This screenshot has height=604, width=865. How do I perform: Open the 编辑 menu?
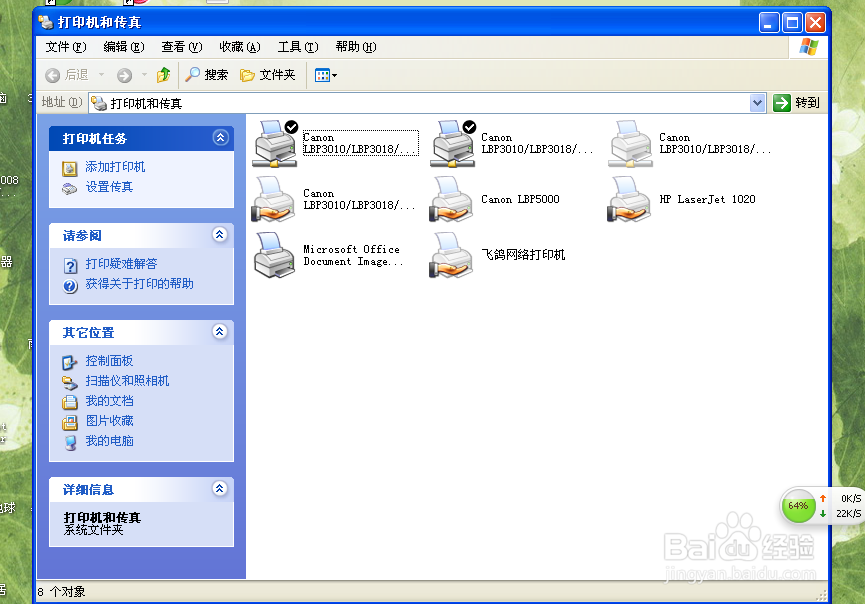point(124,47)
